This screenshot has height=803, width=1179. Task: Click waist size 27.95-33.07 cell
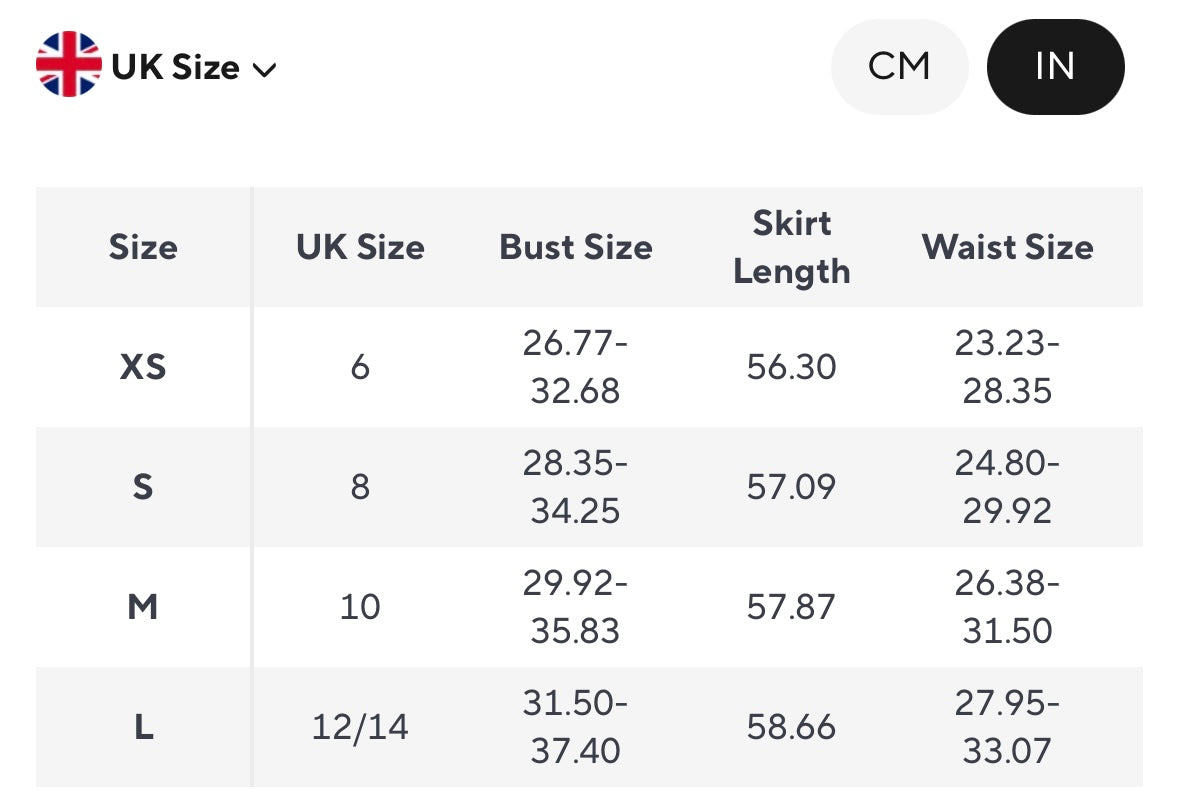coord(1007,727)
